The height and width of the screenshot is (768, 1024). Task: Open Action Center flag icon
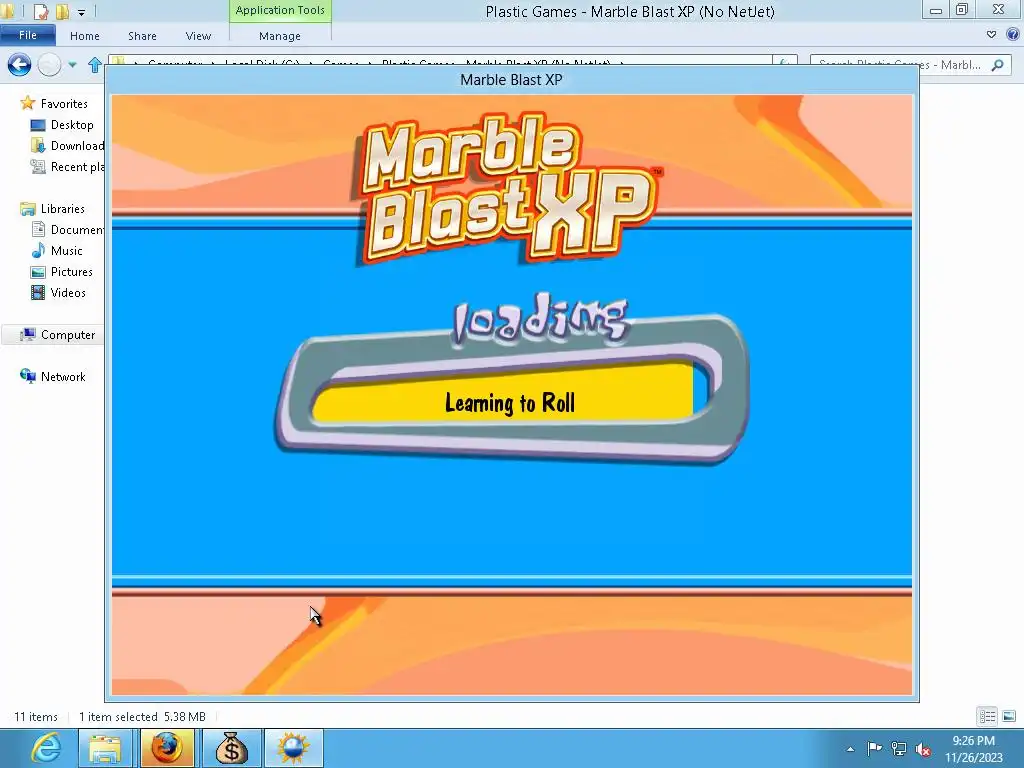(874, 748)
